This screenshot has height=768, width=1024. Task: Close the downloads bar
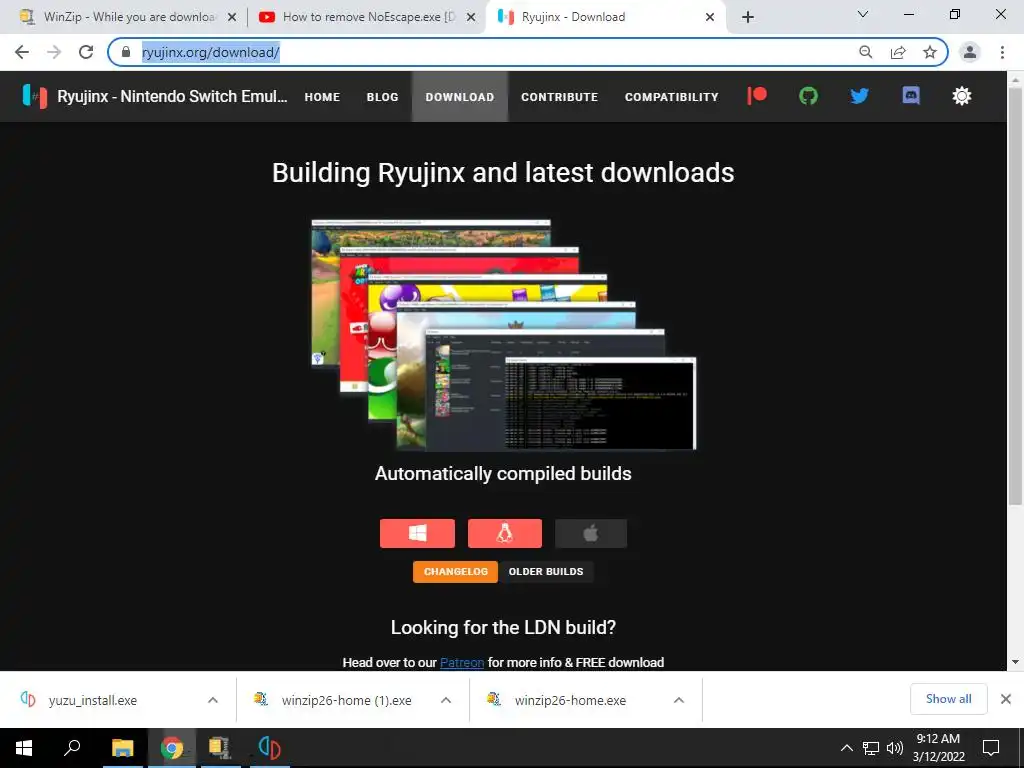(x=1006, y=699)
